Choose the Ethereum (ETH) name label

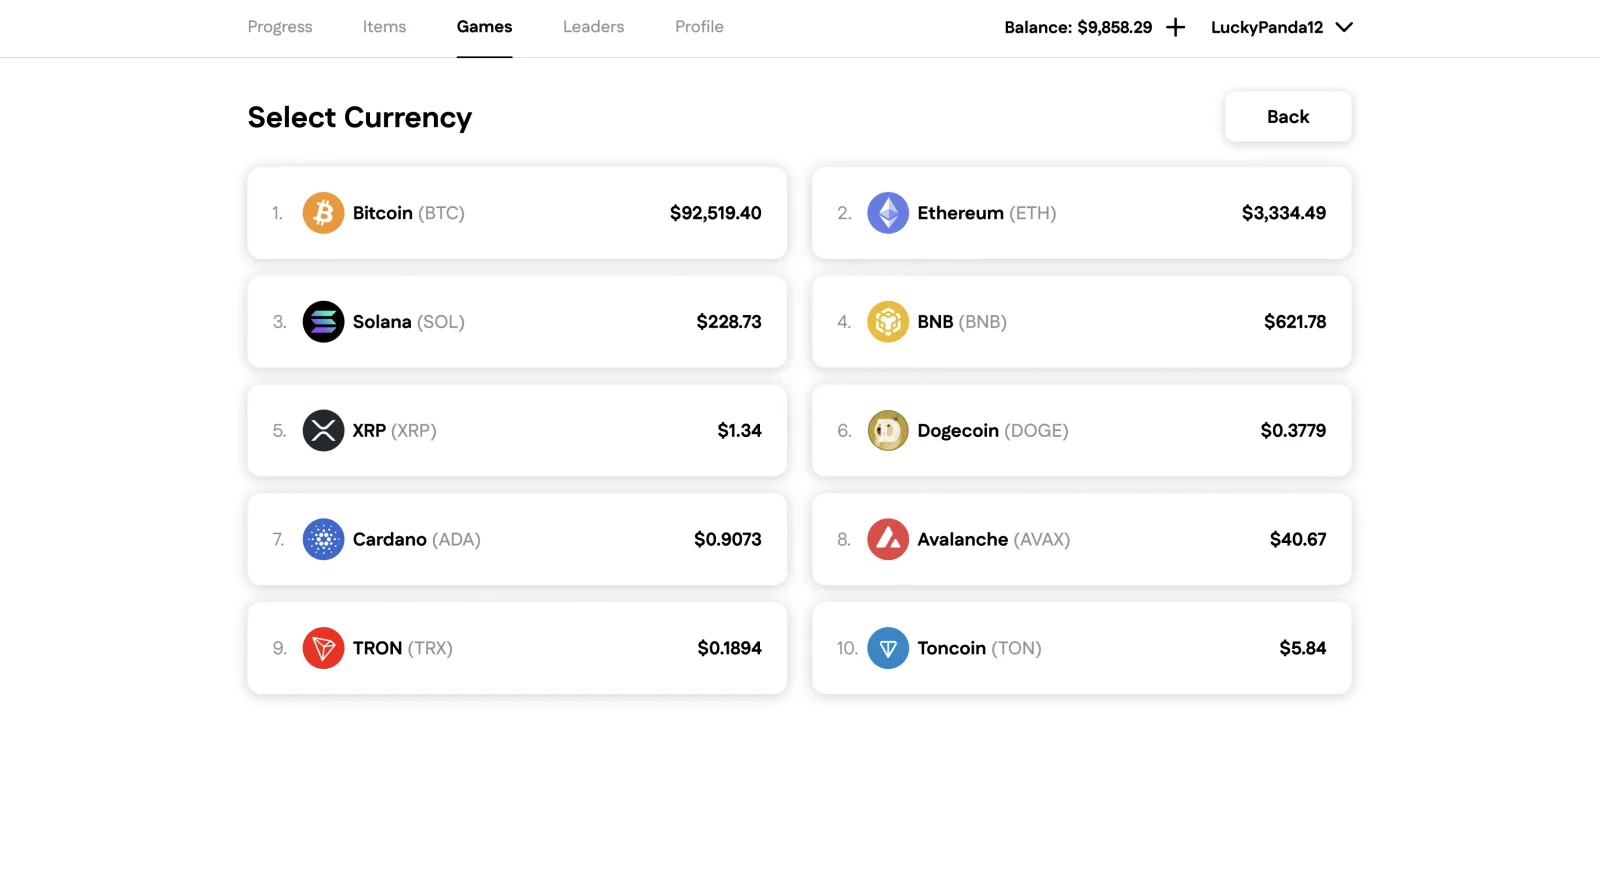(x=987, y=213)
